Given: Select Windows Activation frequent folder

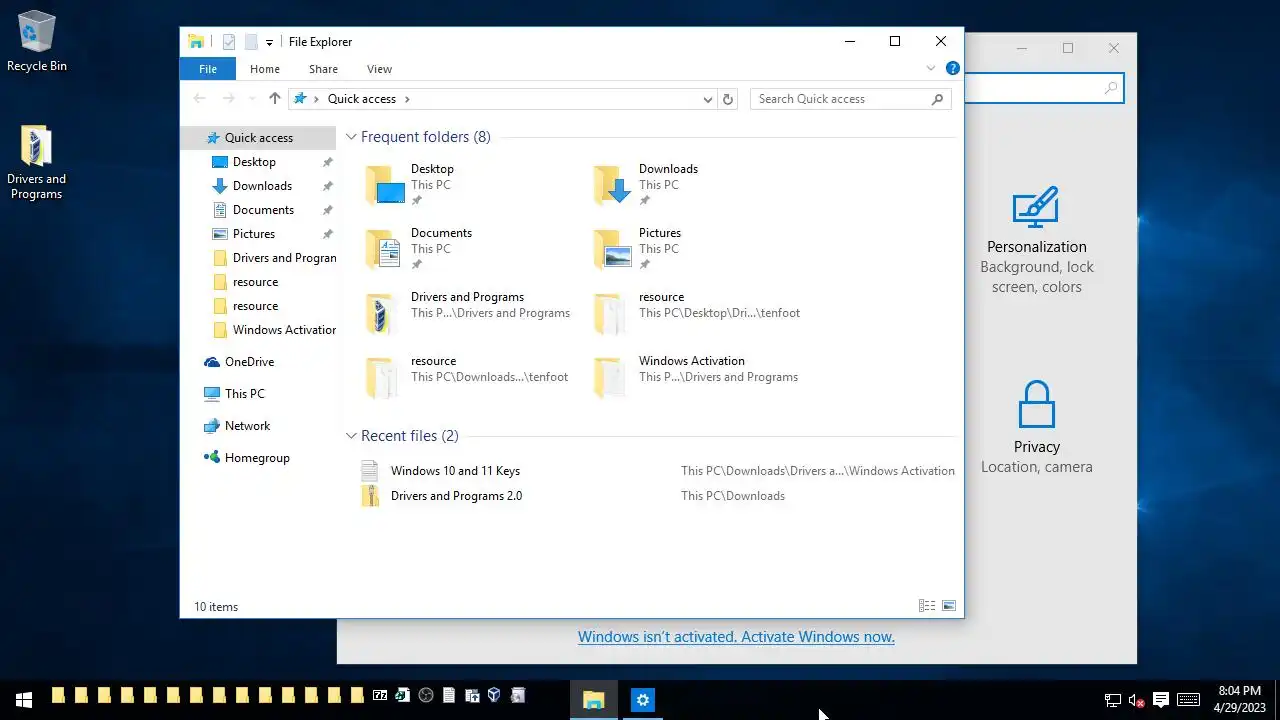Looking at the screenshot, I should [x=697, y=377].
